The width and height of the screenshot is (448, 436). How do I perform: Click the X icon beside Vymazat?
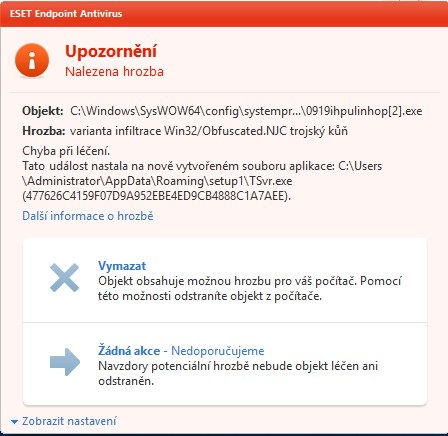64,278
